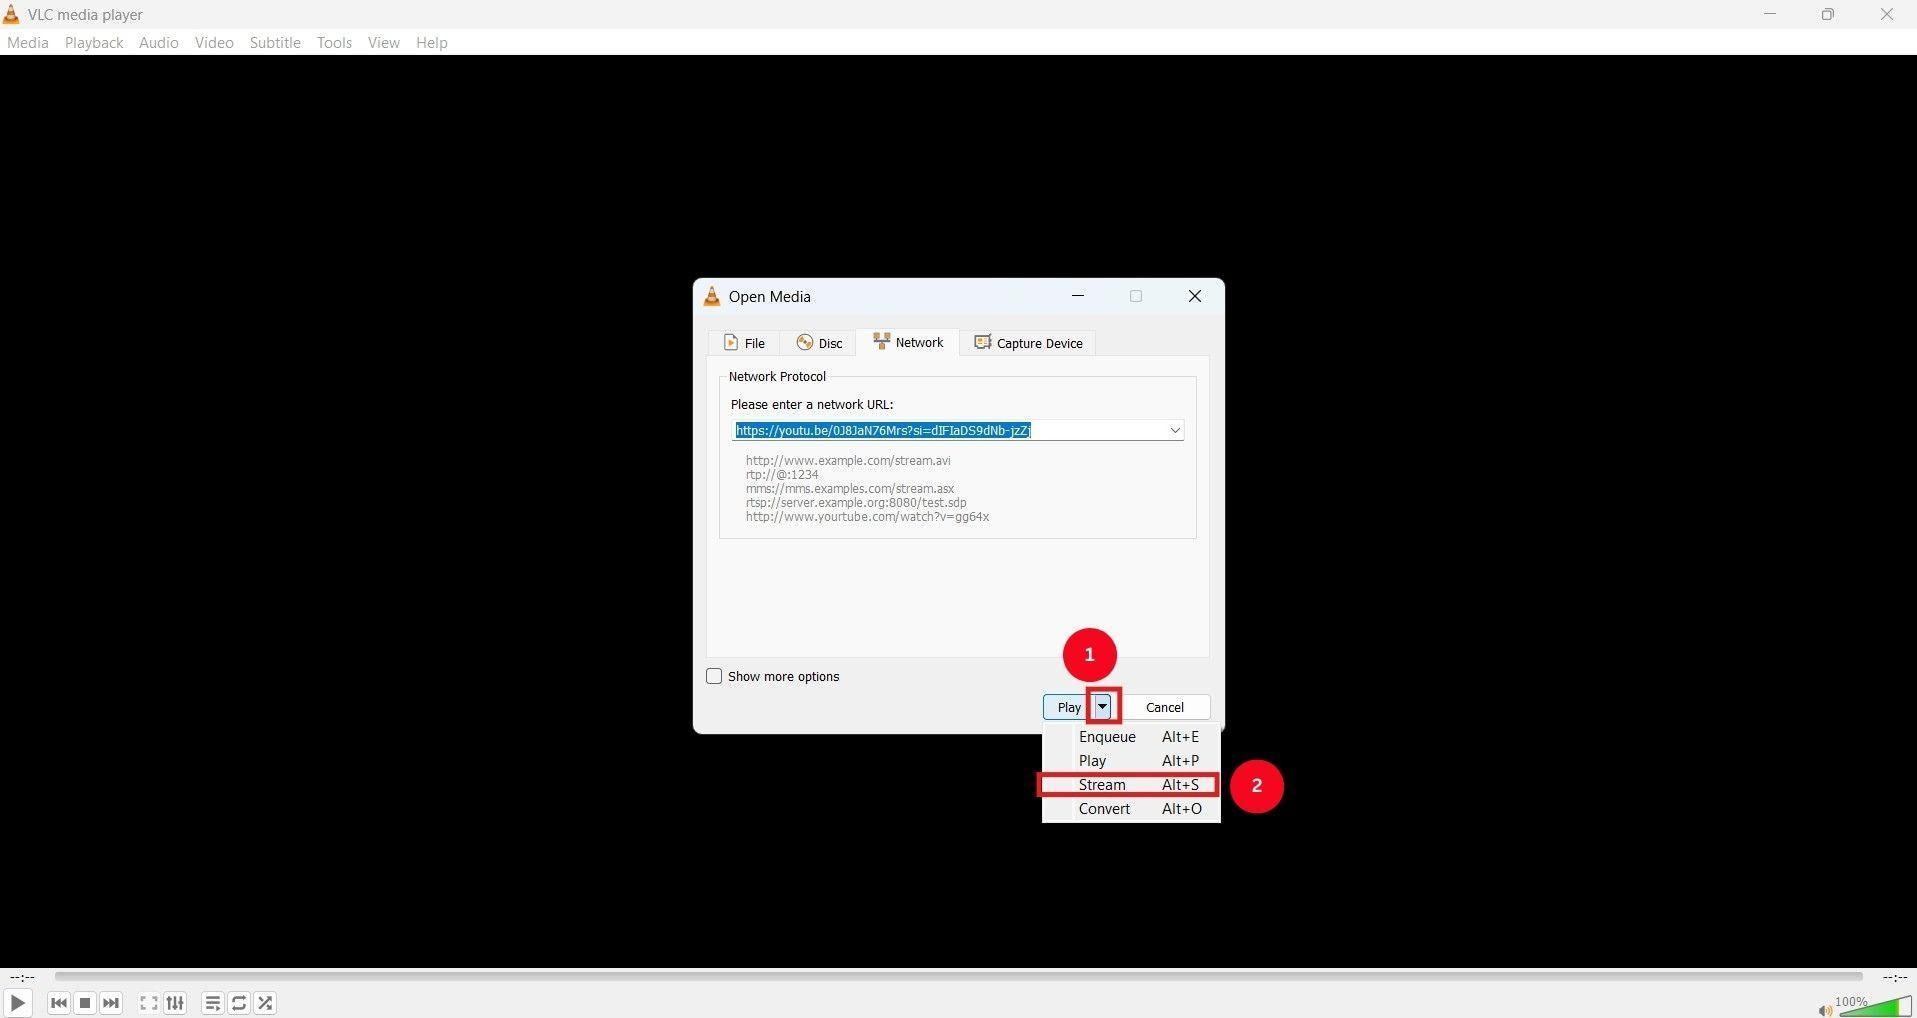
Task: Select the Play button in playback controls
Action: tap(18, 1003)
